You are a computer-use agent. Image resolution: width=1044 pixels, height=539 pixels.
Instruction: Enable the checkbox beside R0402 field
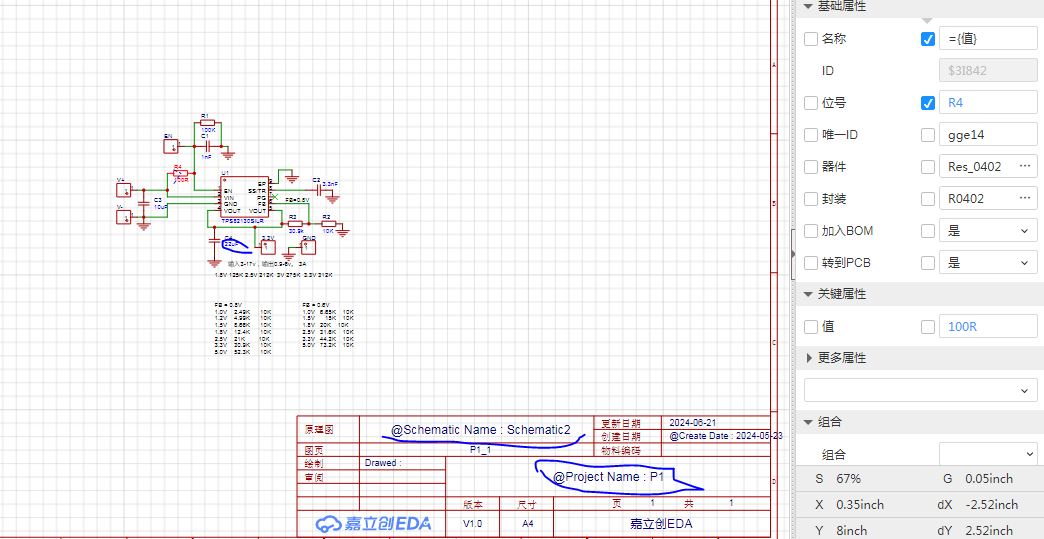pyautogui.click(x=927, y=199)
